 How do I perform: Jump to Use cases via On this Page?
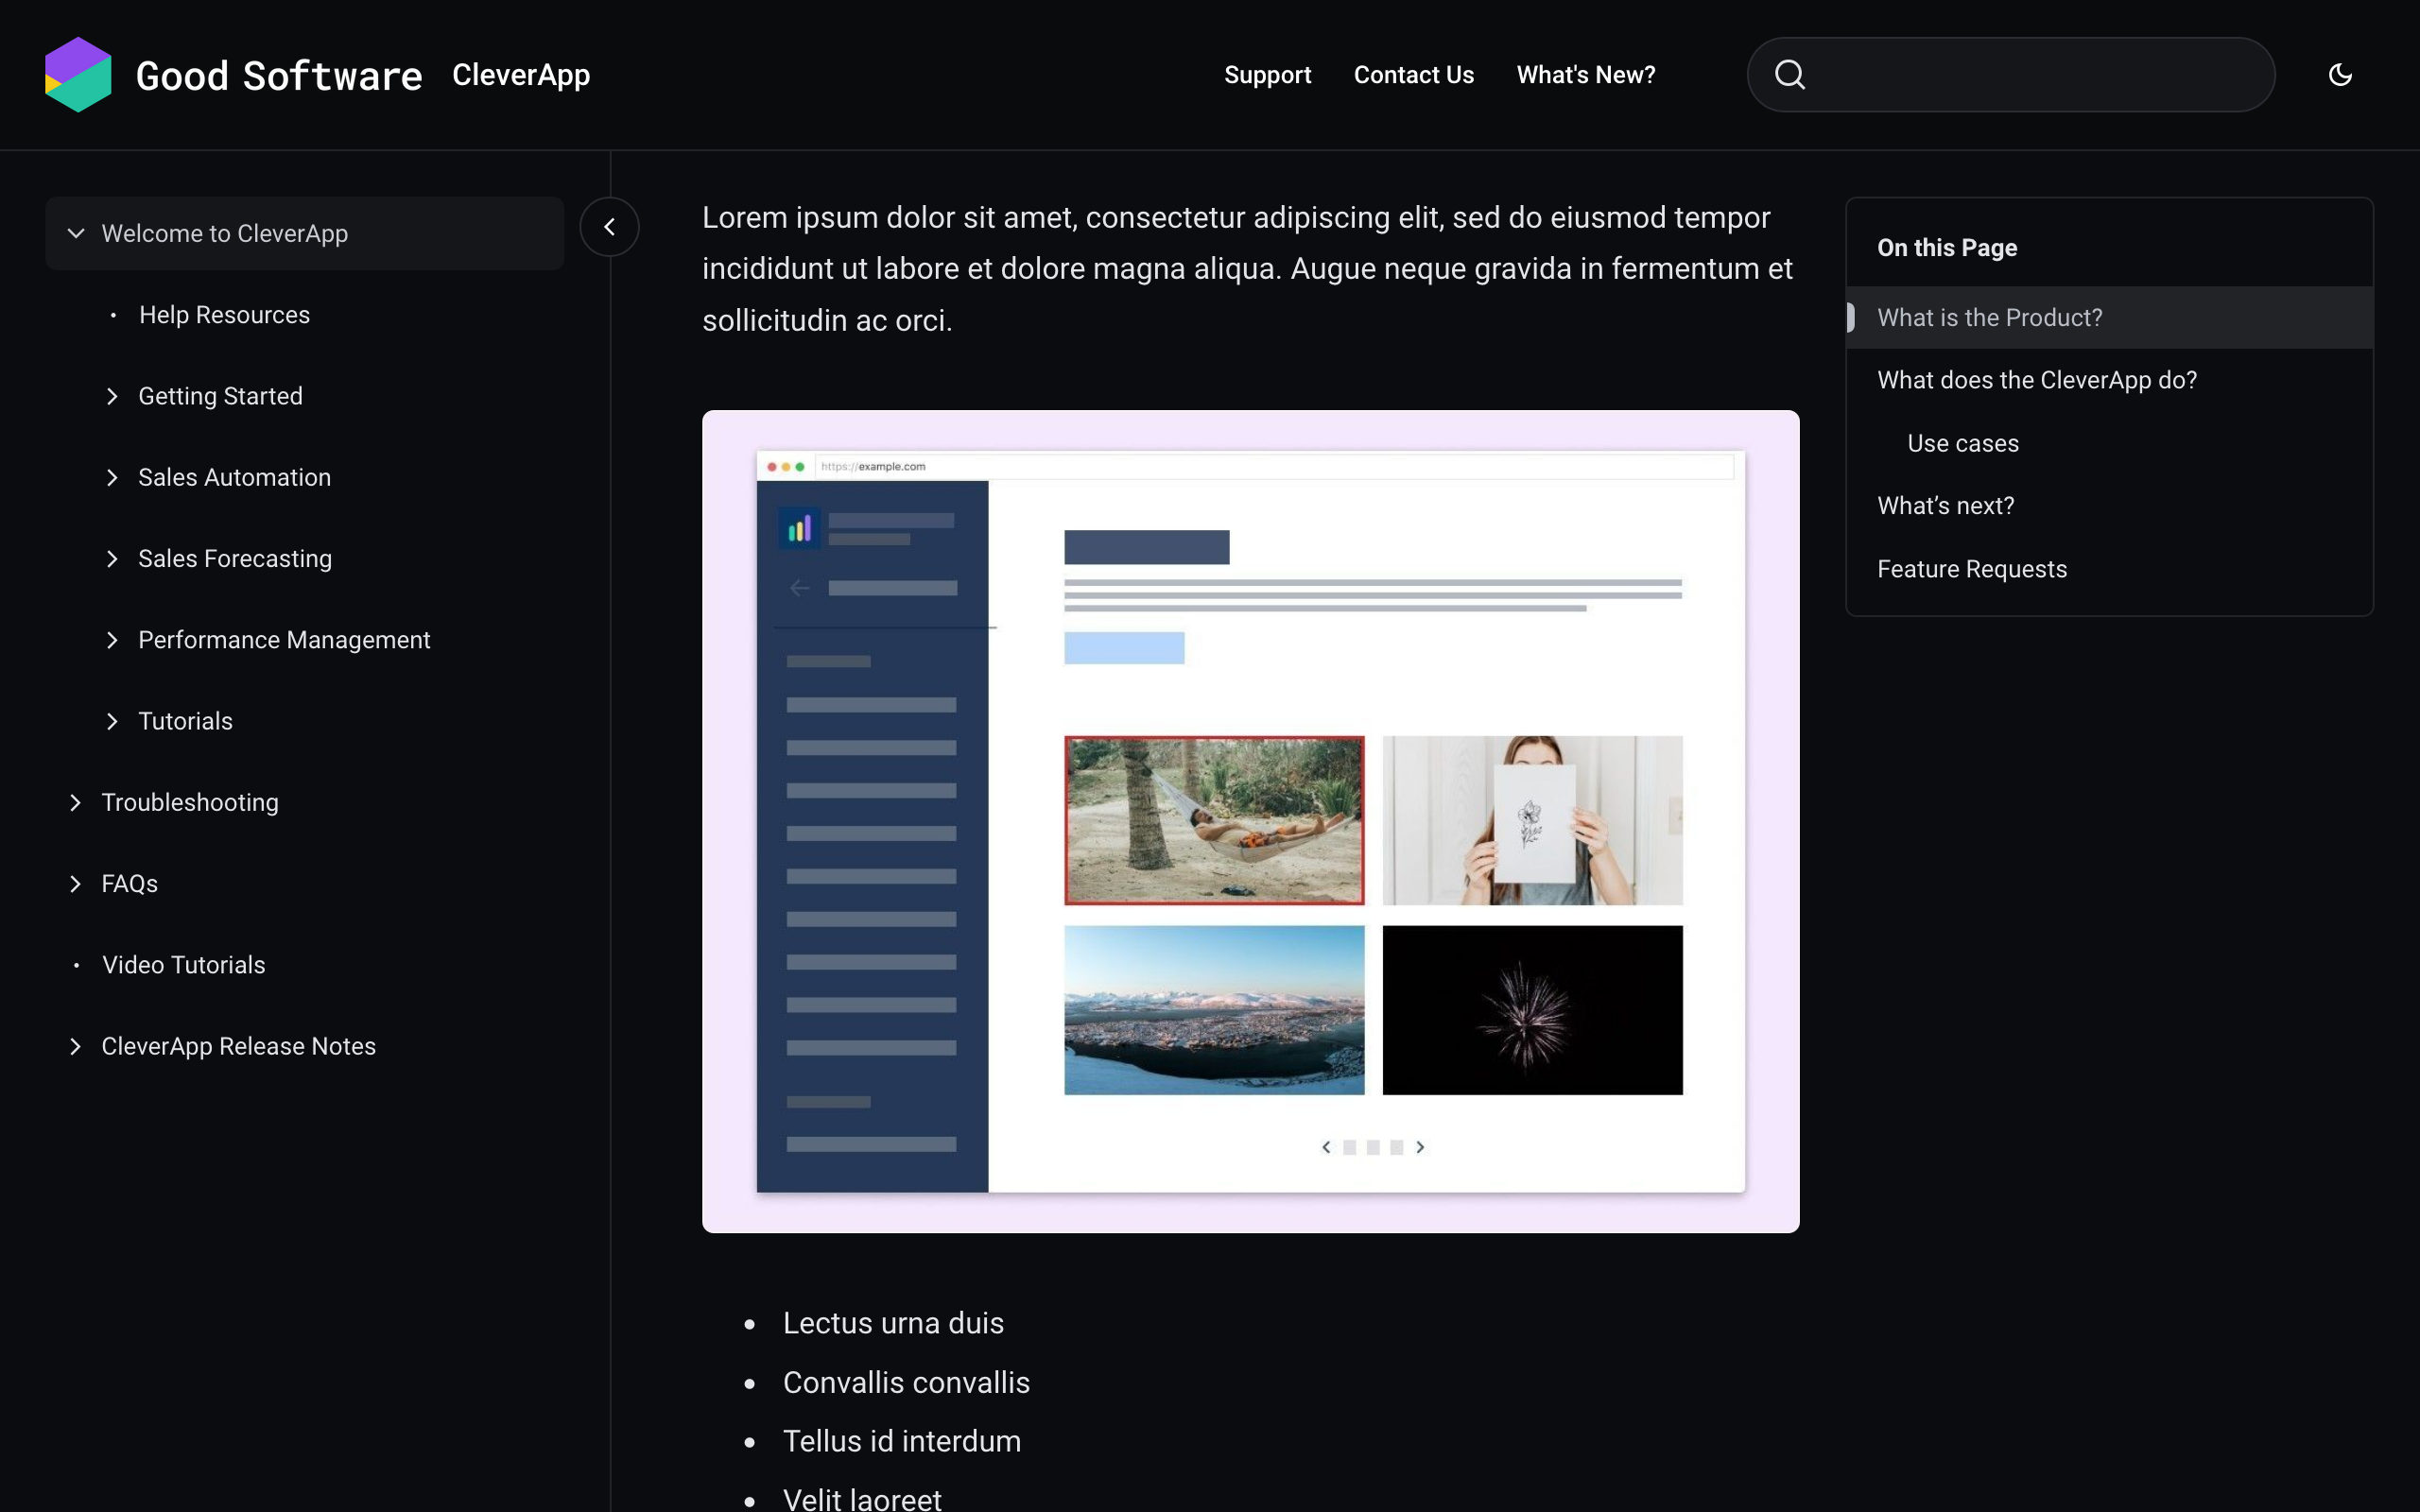1962,443
